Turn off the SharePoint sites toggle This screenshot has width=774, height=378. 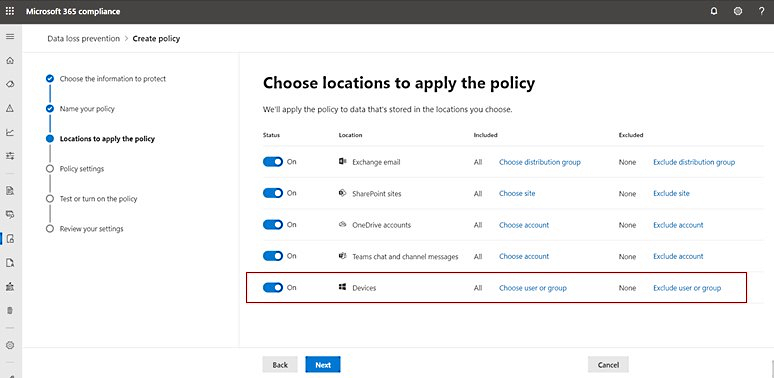point(273,193)
